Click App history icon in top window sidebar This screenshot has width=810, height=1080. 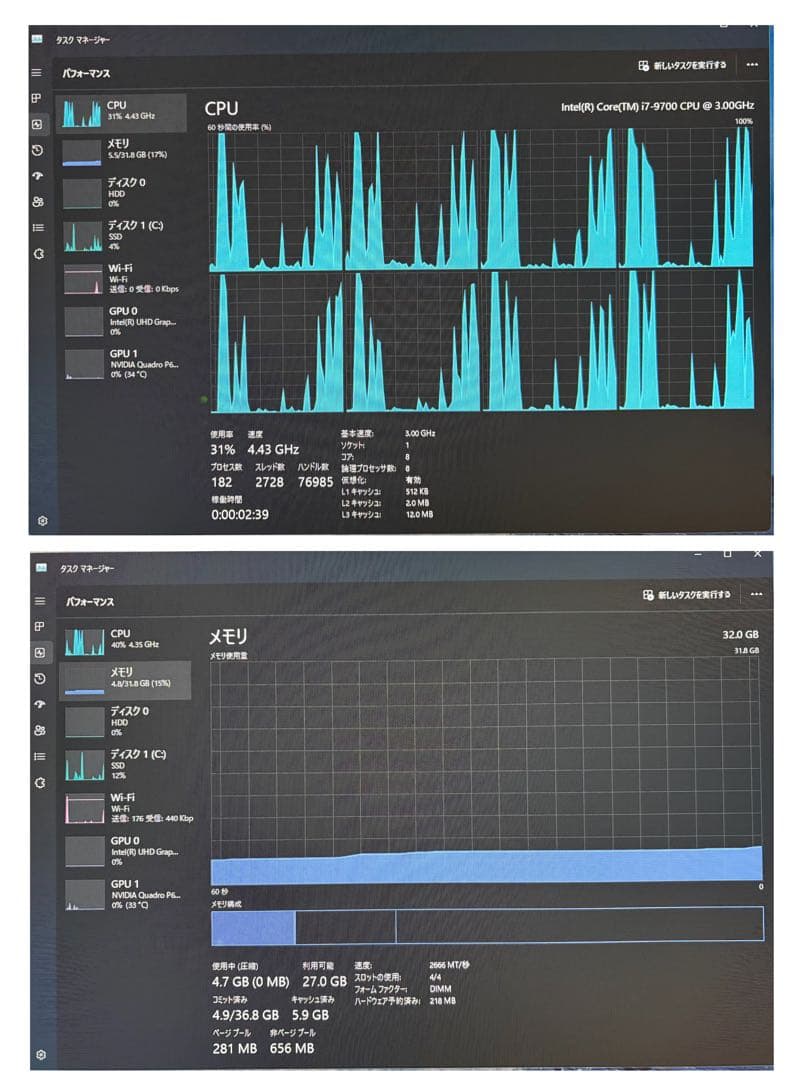click(37, 150)
